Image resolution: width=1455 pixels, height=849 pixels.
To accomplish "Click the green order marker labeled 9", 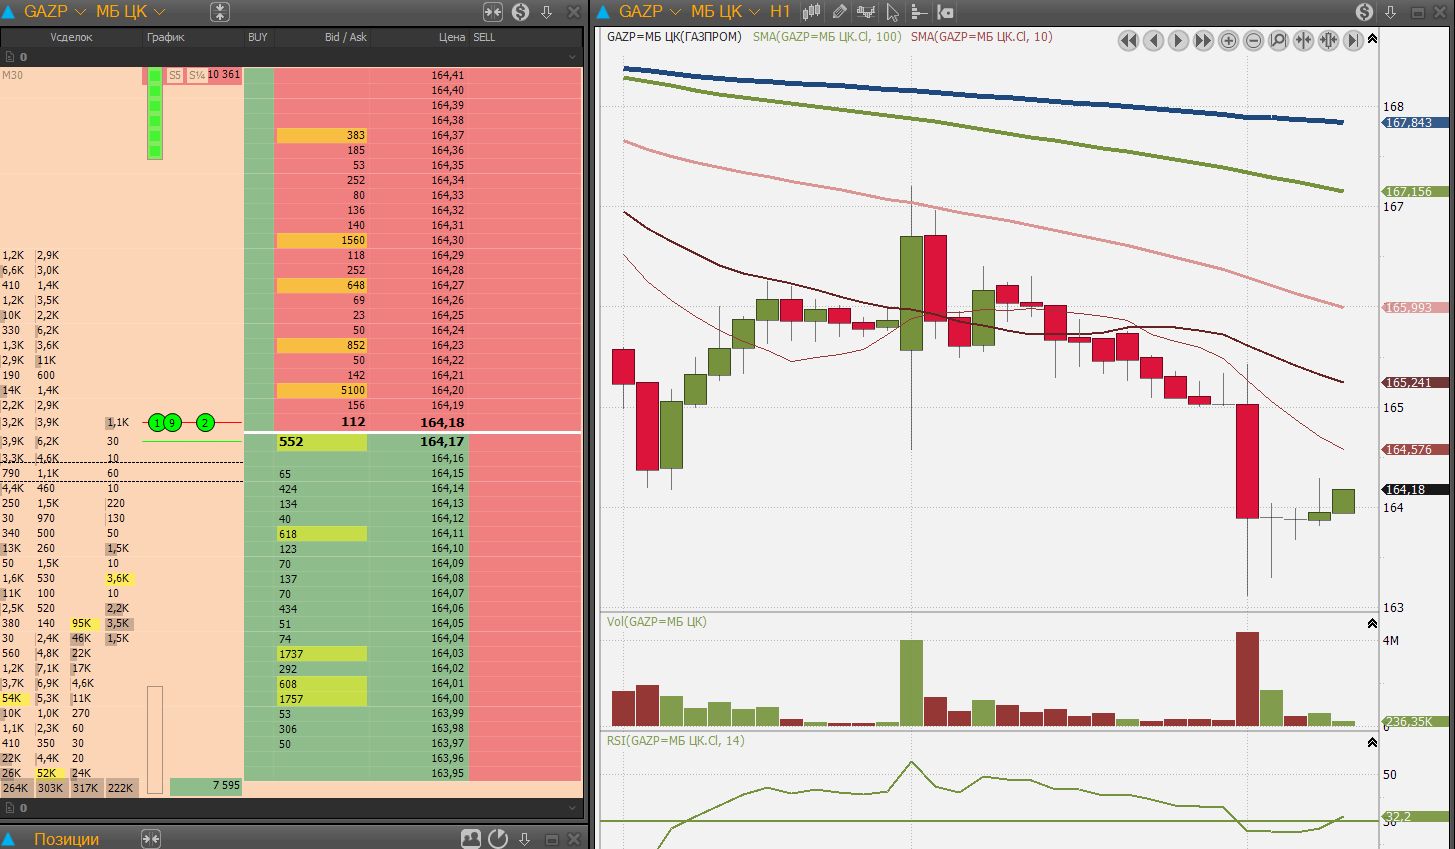I will 172,423.
